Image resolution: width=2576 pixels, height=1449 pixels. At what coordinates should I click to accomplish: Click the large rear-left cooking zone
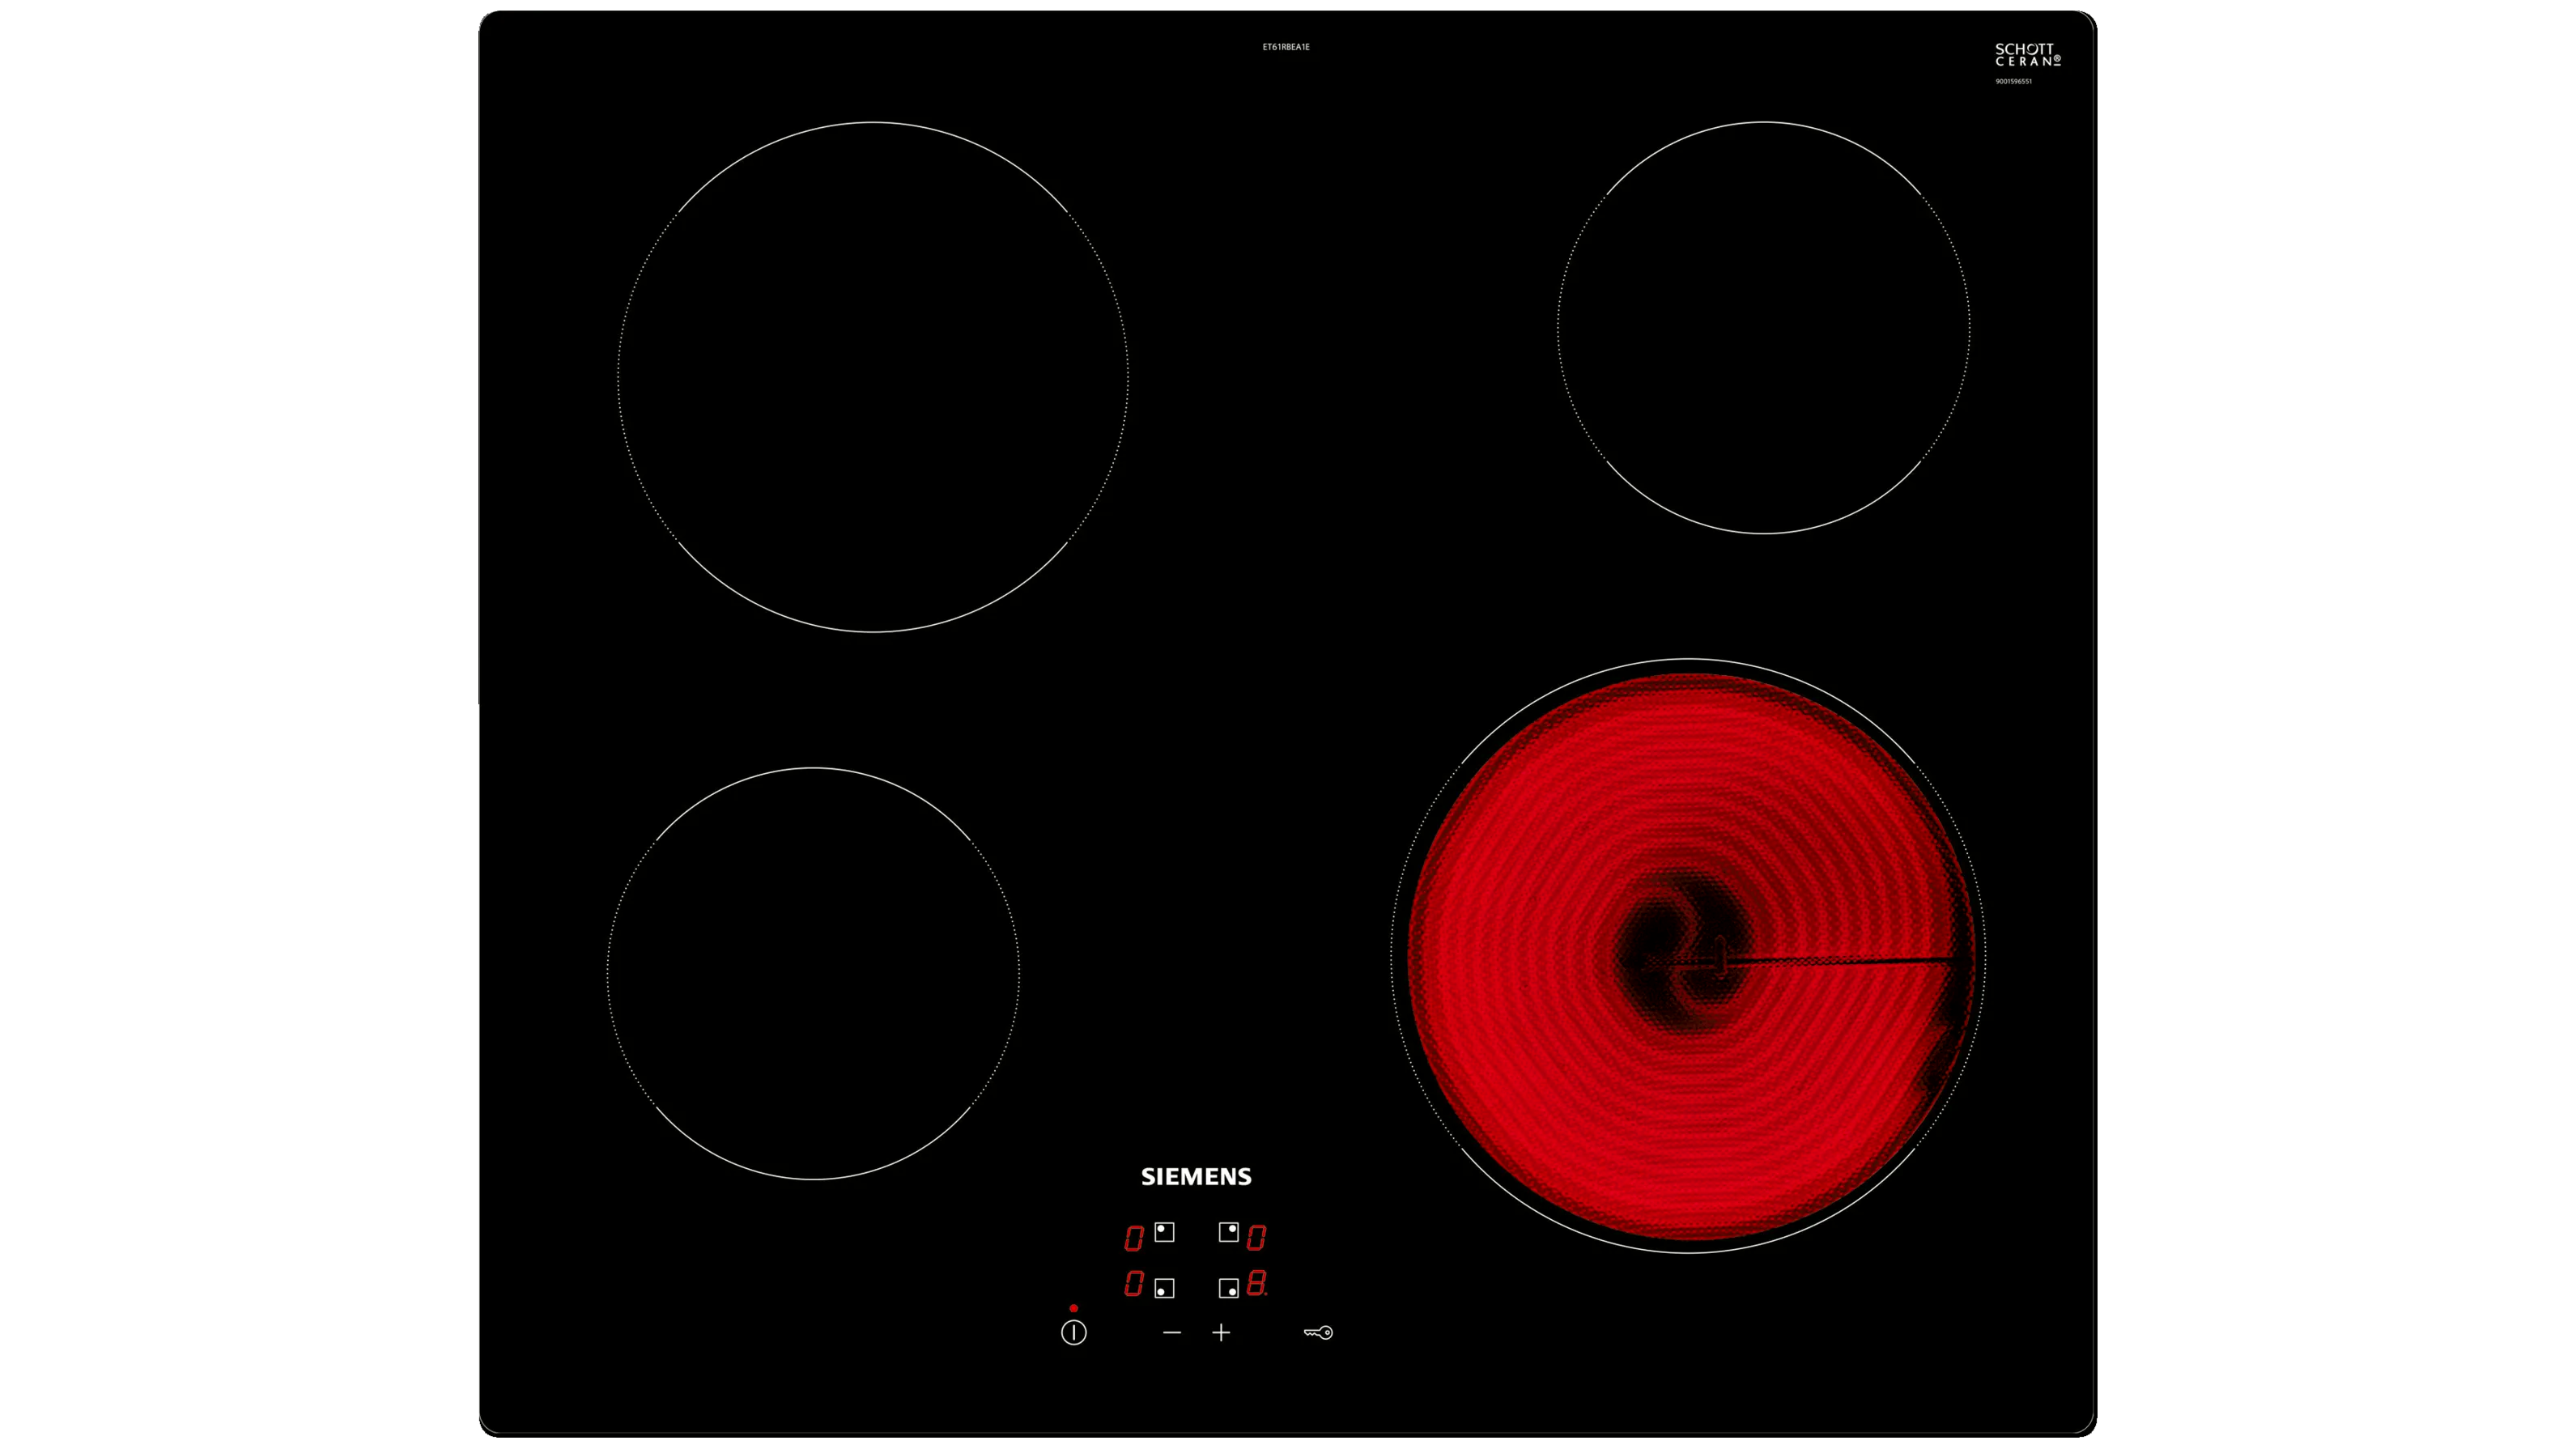point(873,377)
